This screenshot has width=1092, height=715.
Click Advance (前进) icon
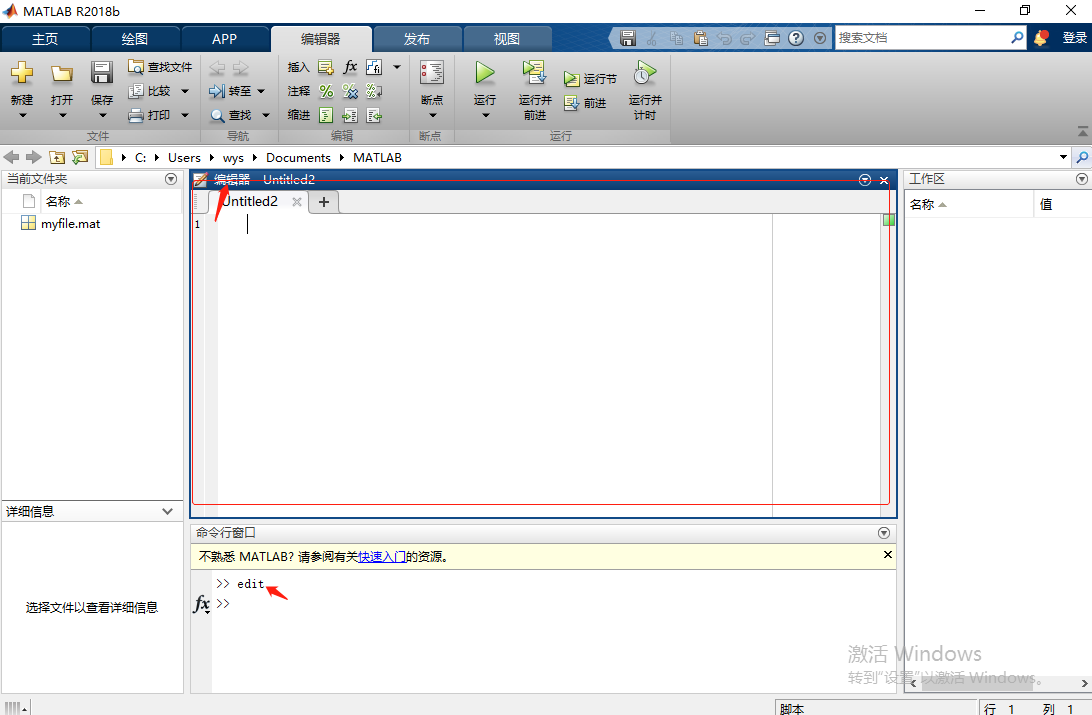pos(571,103)
